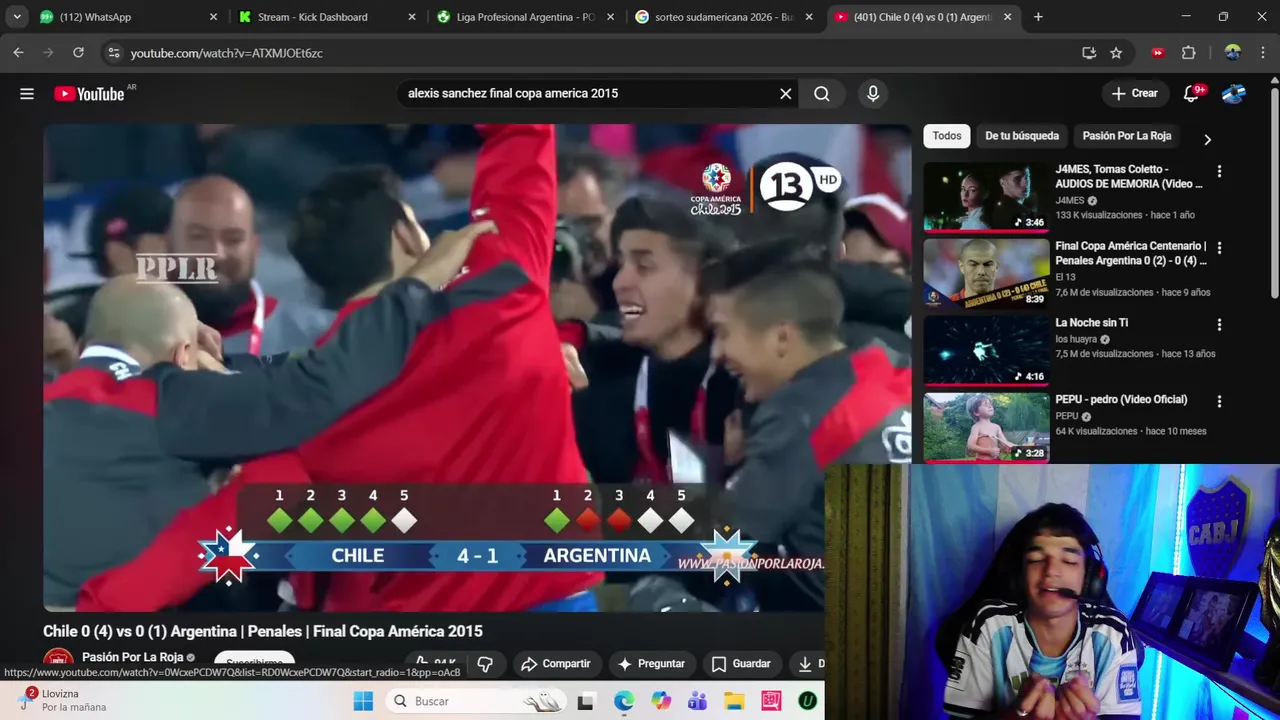Open the Windows Start menu
This screenshot has width=1280, height=720.
tap(363, 701)
